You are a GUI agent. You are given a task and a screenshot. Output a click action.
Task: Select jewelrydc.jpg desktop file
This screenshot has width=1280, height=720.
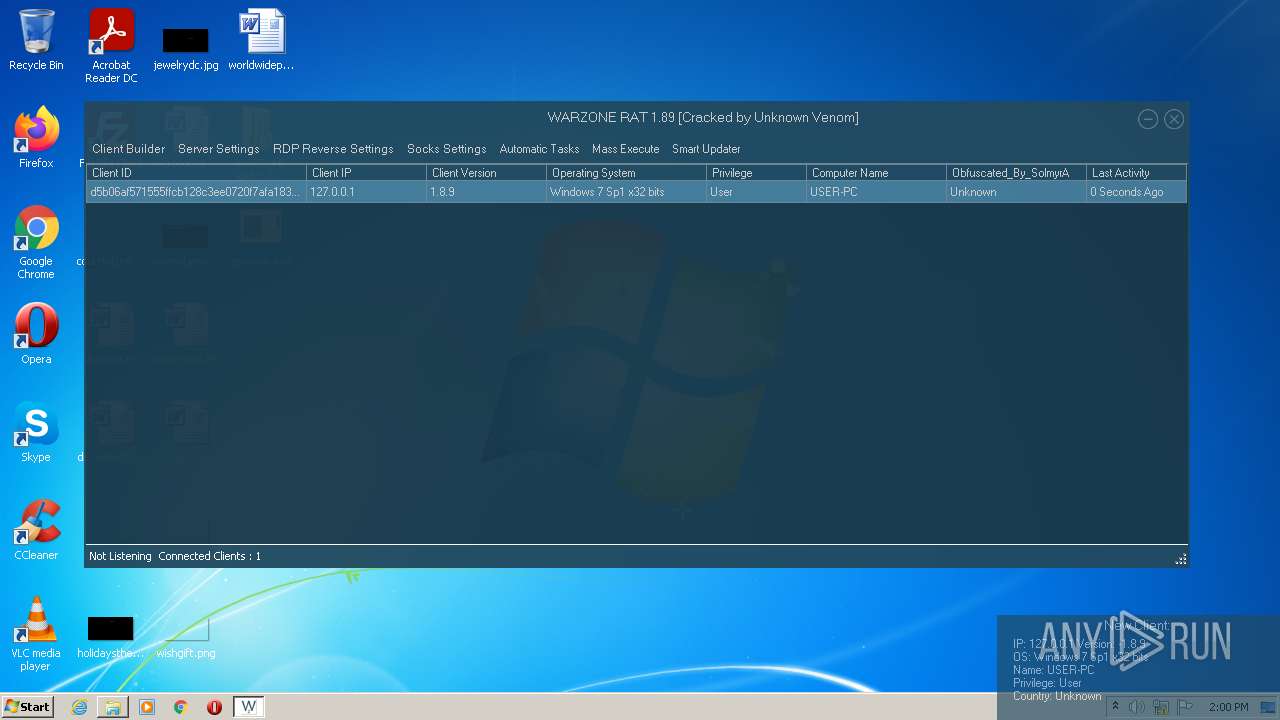[x=186, y=48]
